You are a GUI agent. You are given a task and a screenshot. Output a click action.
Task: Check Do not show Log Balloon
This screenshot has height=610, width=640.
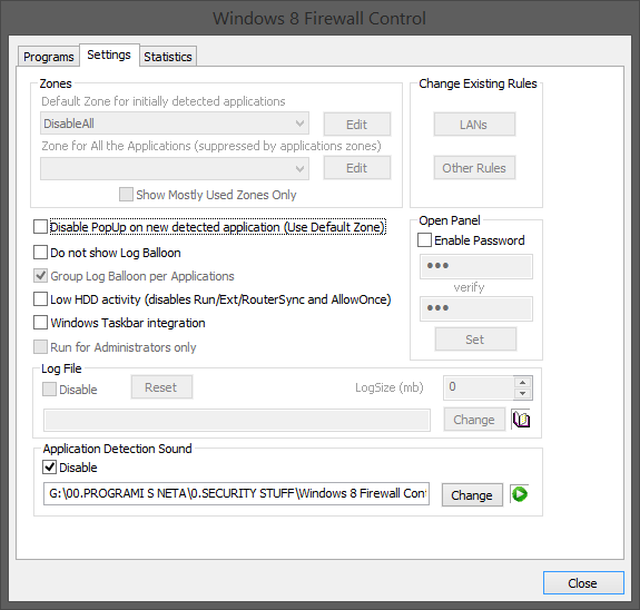[x=41, y=253]
